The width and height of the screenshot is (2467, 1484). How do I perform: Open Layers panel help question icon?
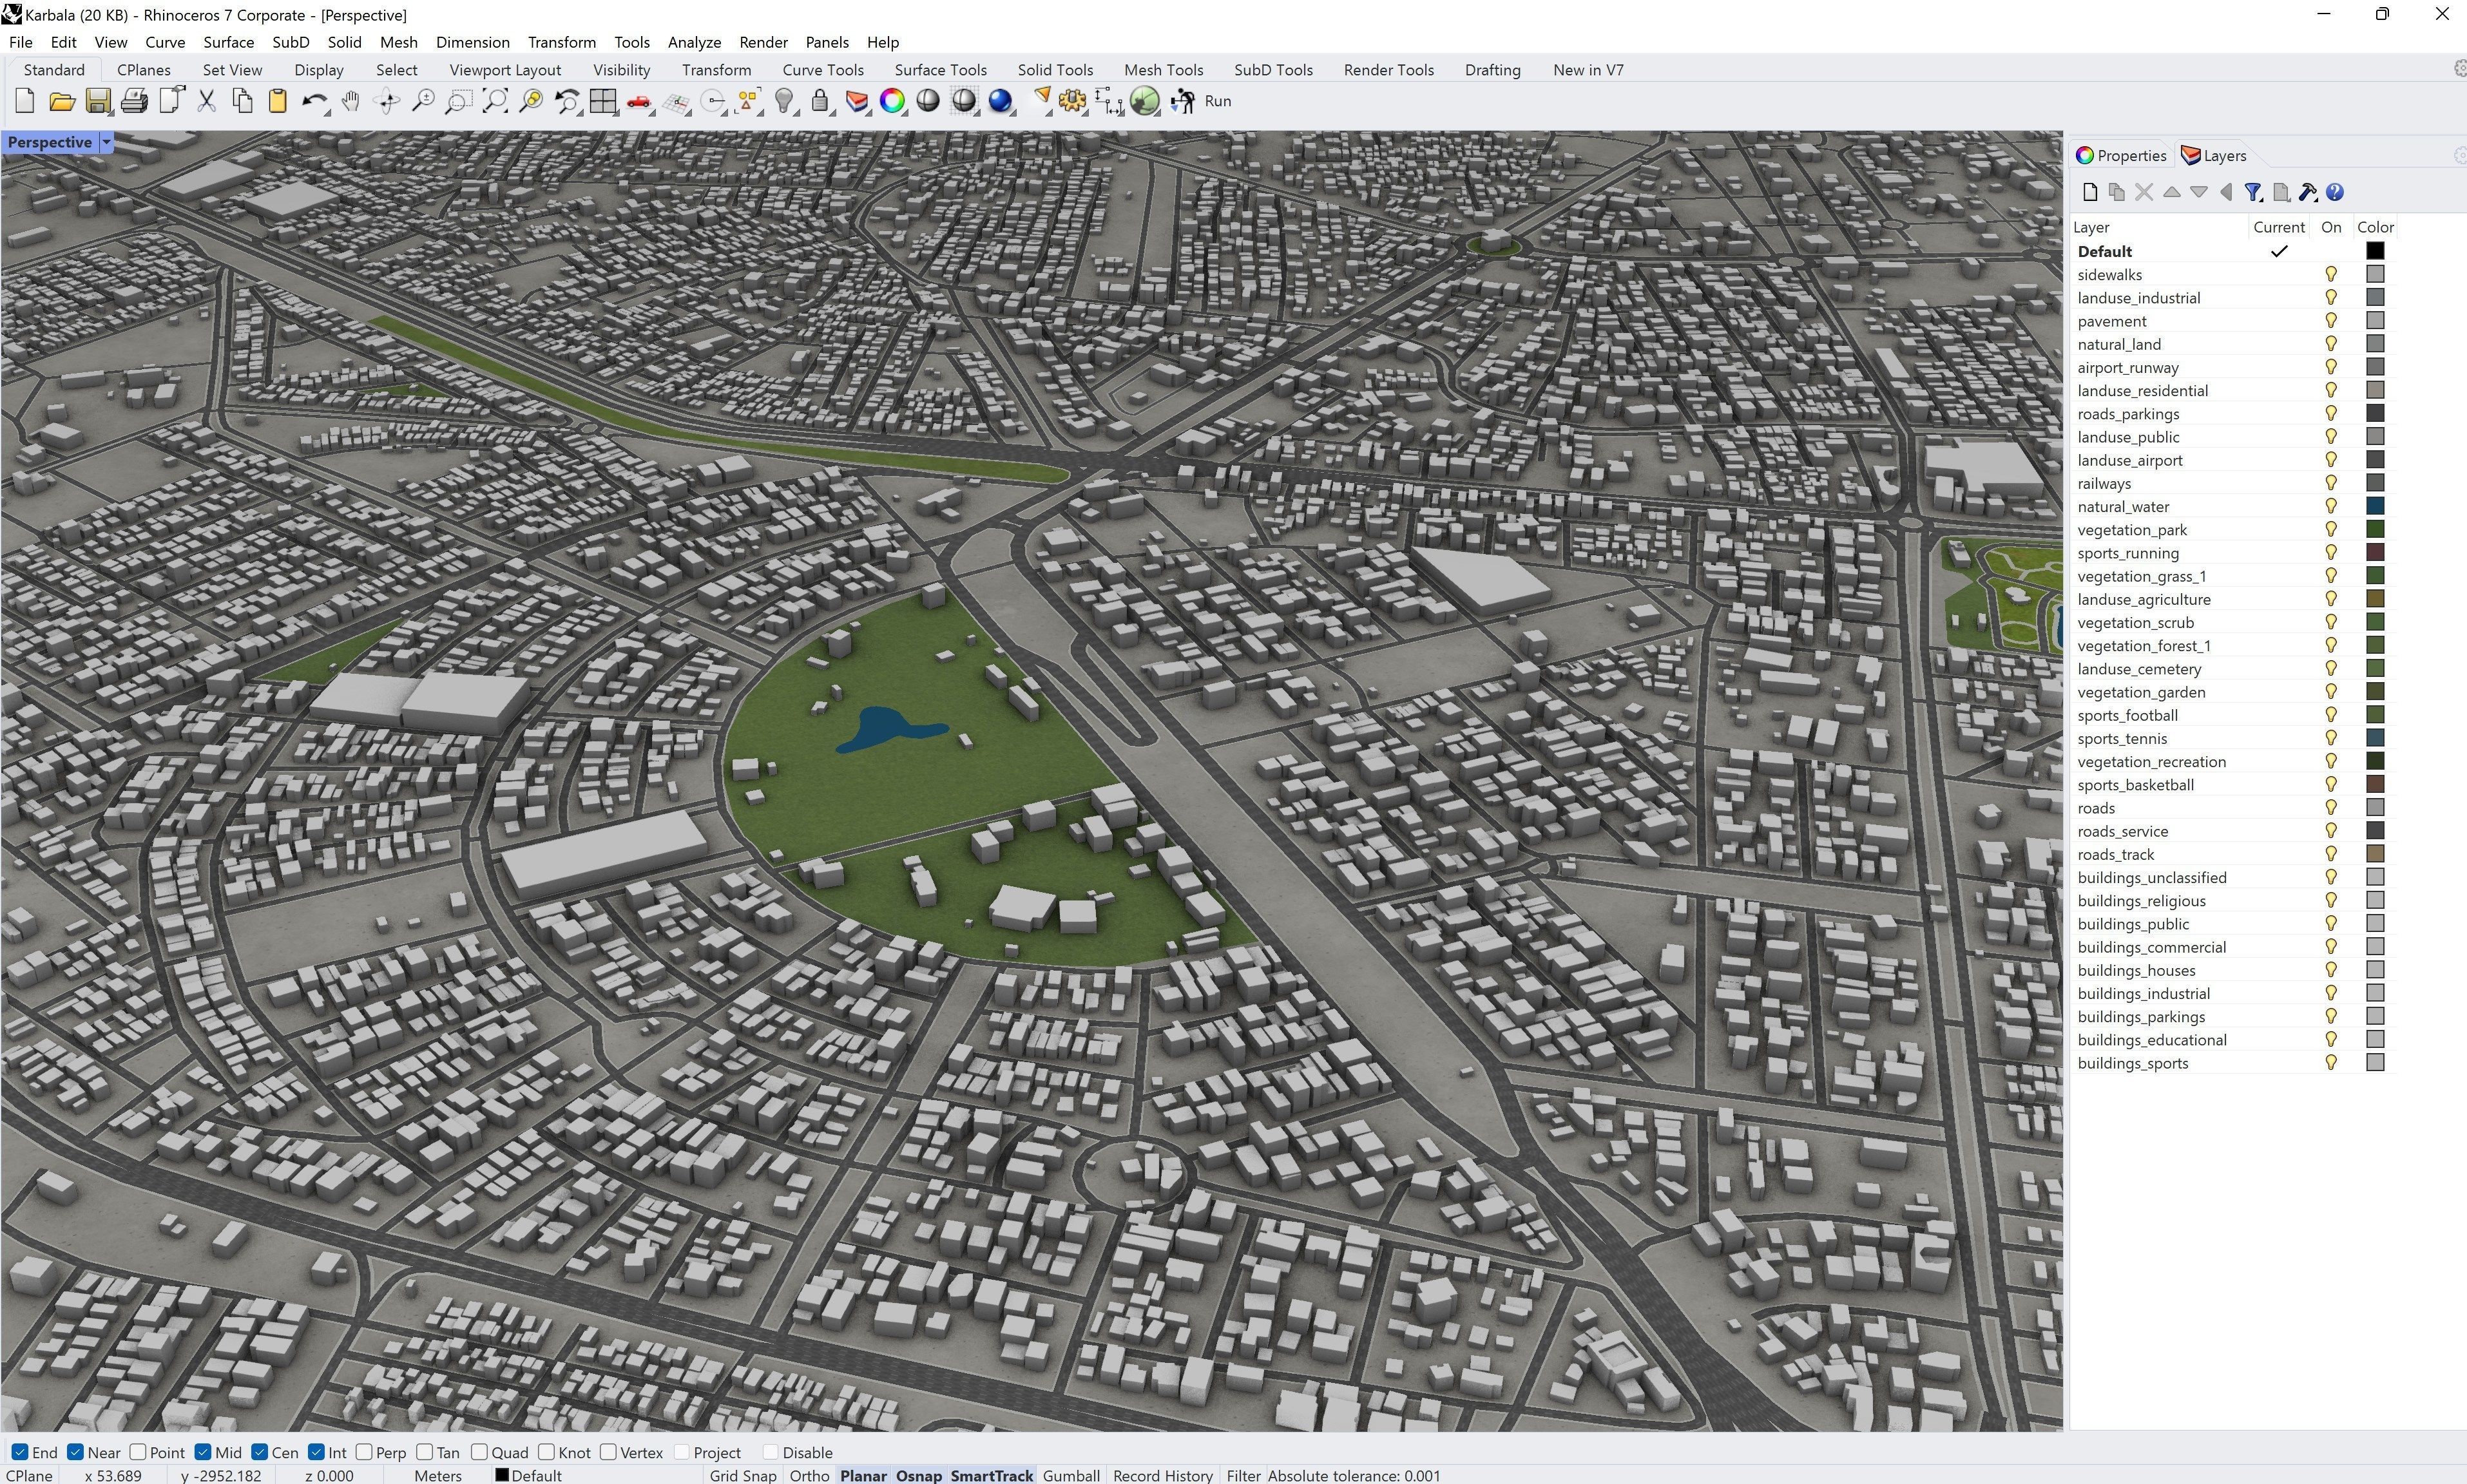click(x=2335, y=192)
